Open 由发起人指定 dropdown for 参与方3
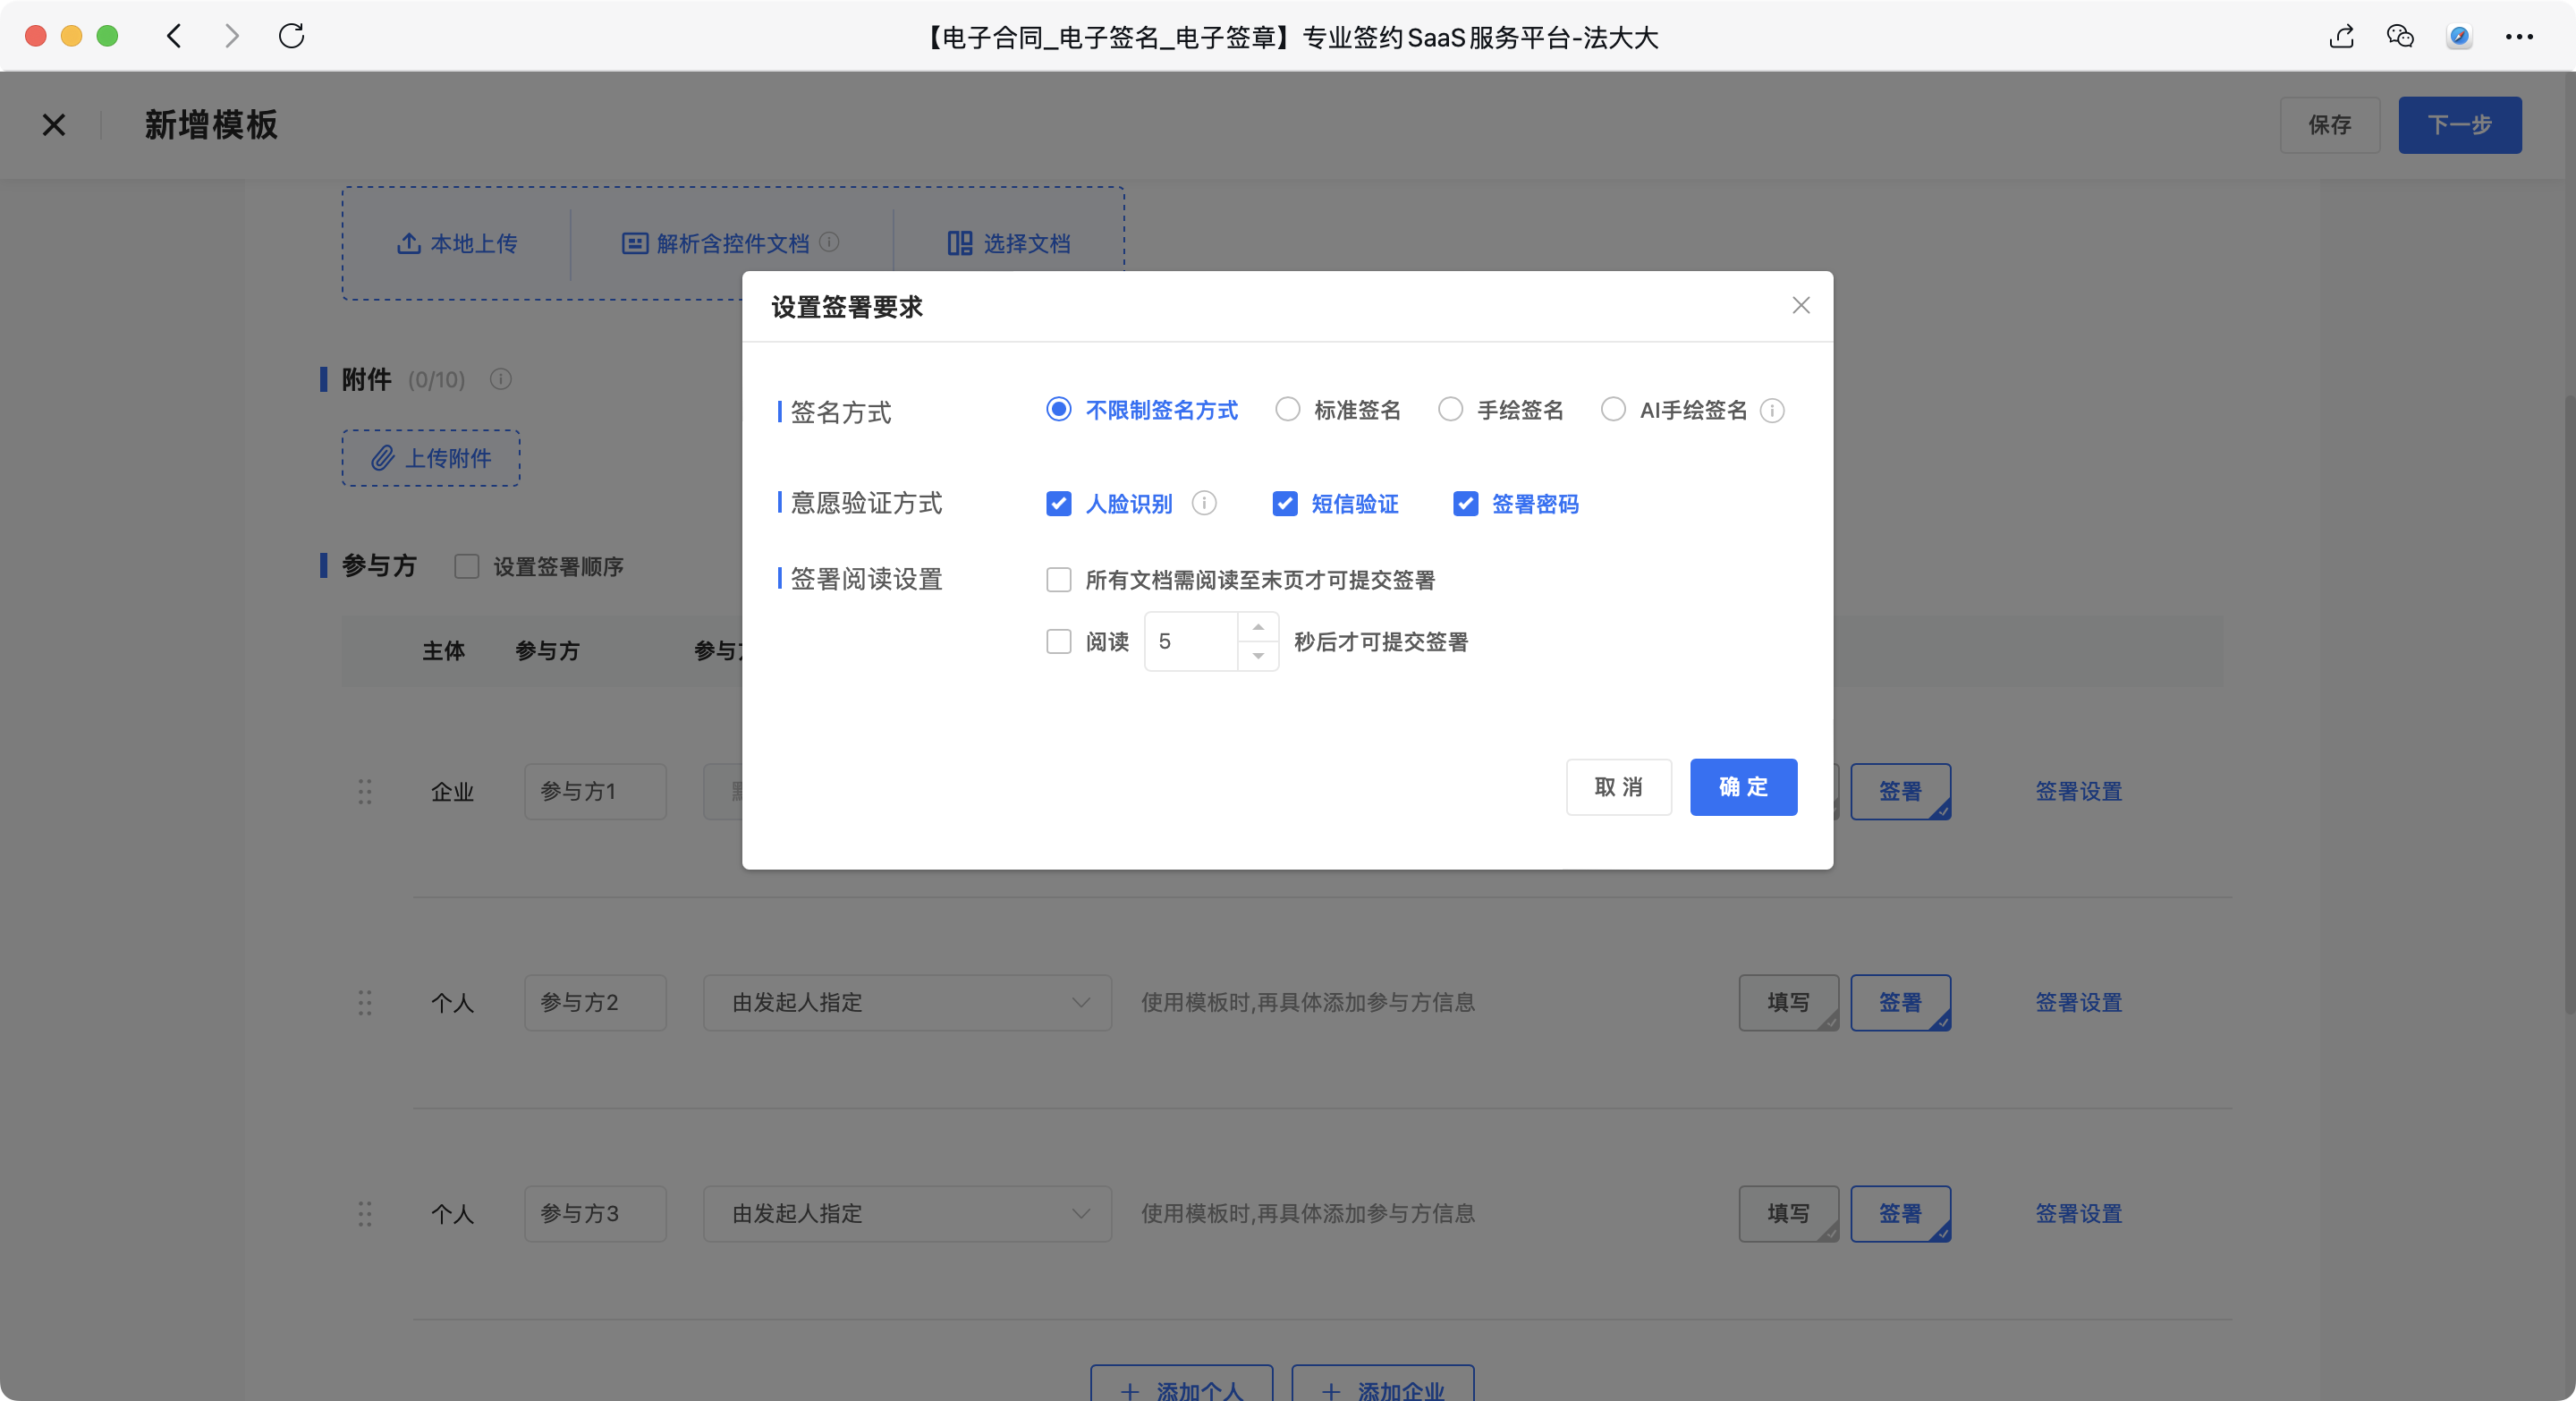 [x=907, y=1214]
